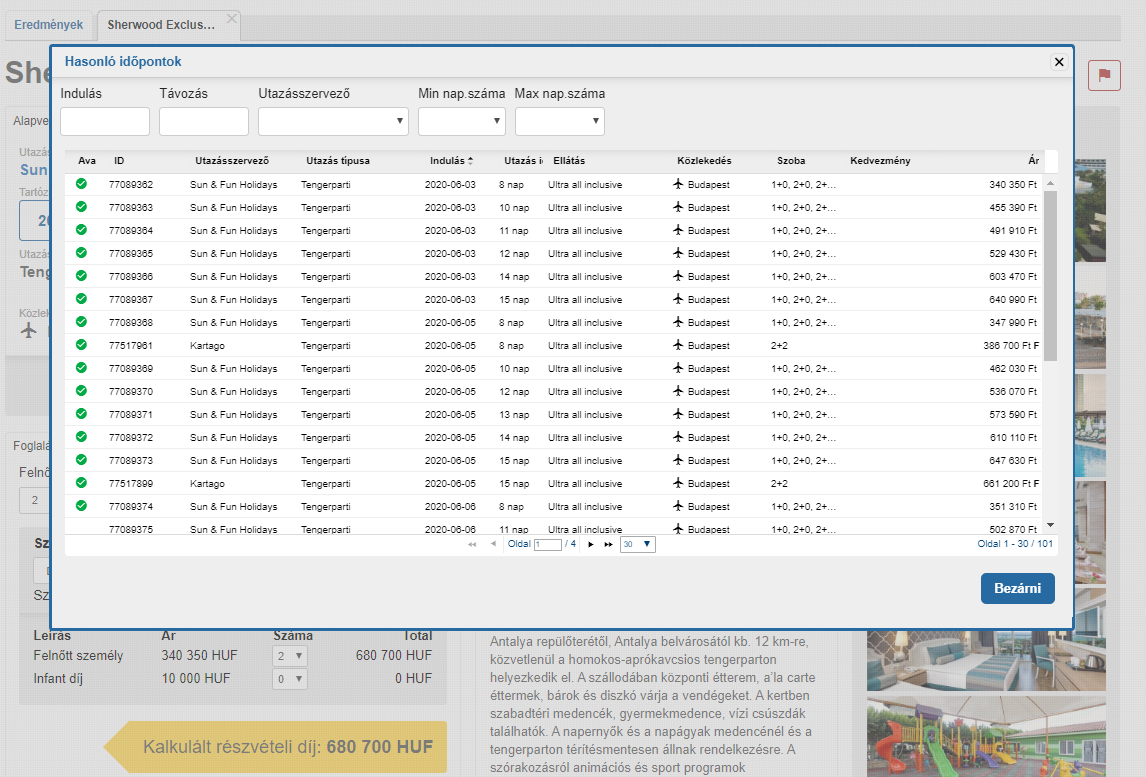Click the price 351 310 Ft
This screenshot has width=1146, height=777.
click(x=1013, y=507)
